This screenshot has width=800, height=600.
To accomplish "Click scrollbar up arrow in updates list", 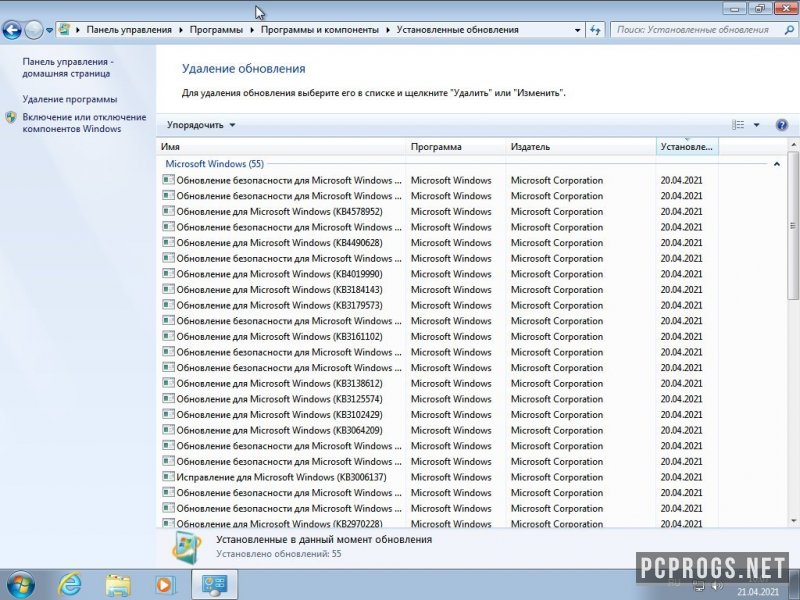I will (x=793, y=145).
